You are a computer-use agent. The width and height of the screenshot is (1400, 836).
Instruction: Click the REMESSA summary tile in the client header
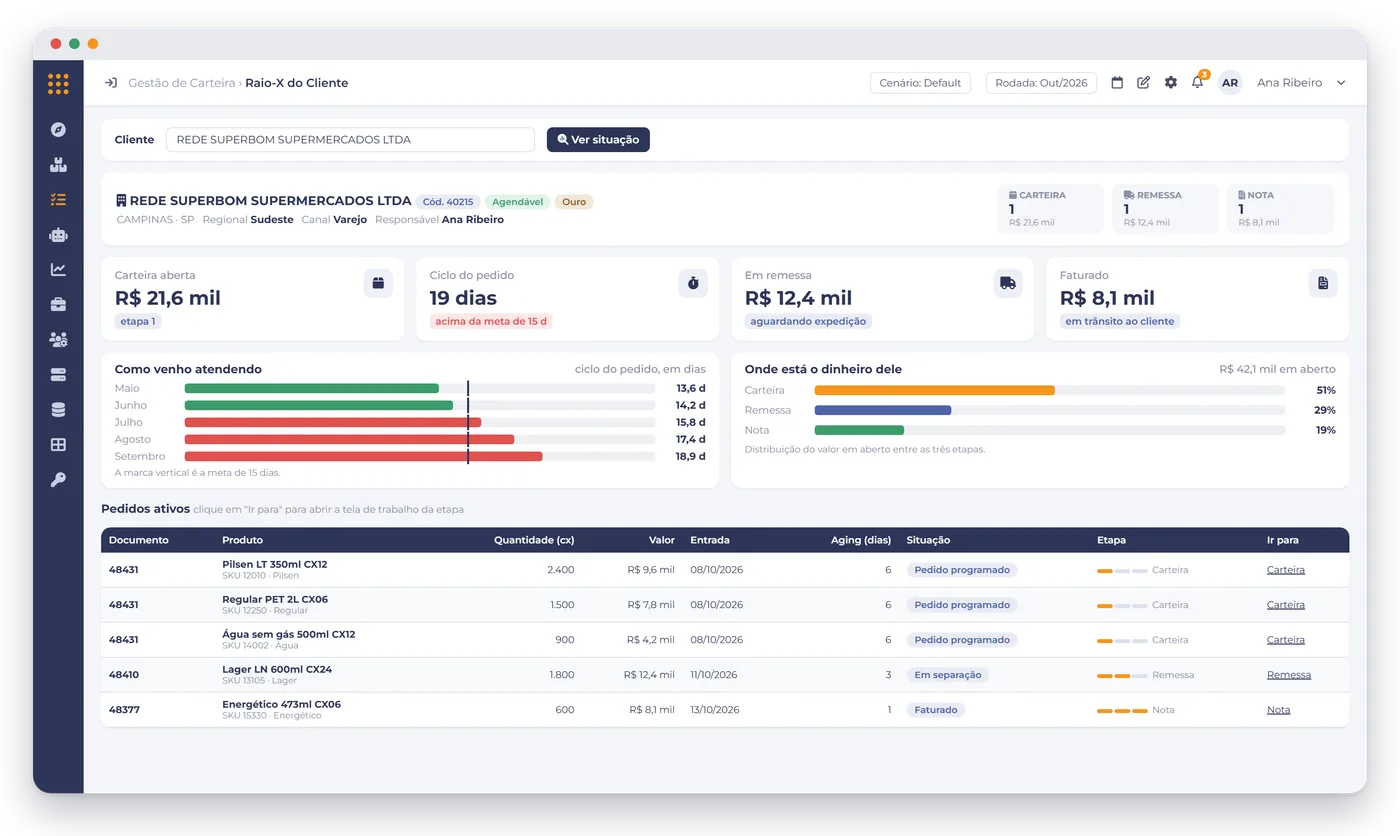(1165, 209)
